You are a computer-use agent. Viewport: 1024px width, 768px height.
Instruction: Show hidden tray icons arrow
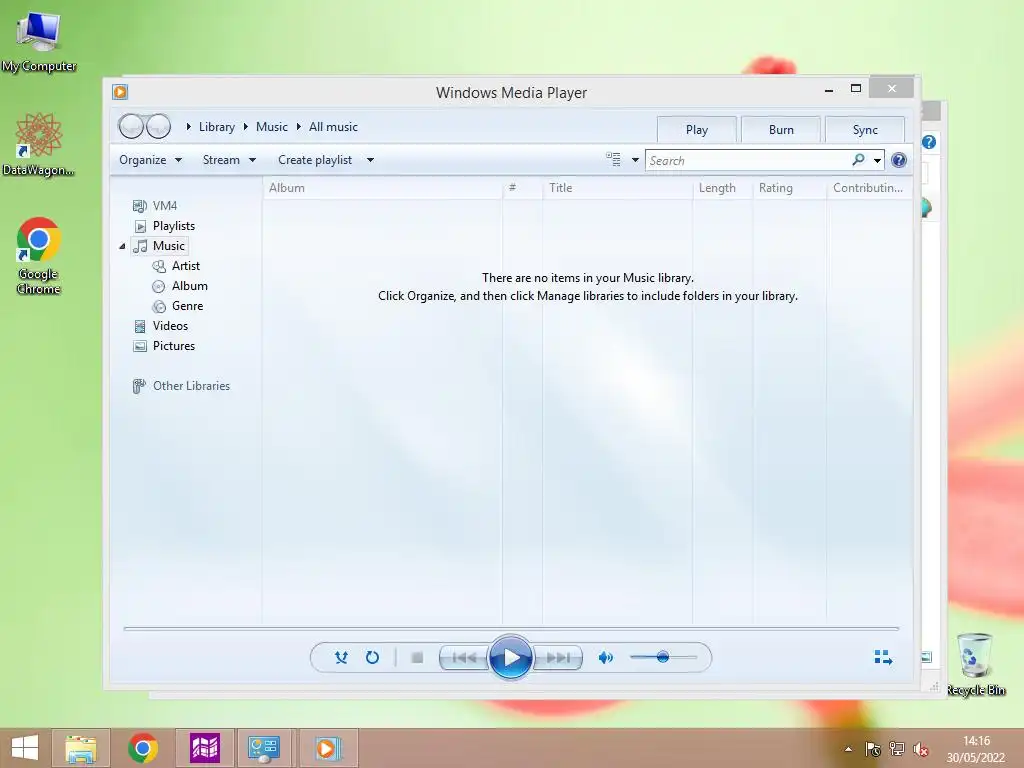(x=848, y=749)
